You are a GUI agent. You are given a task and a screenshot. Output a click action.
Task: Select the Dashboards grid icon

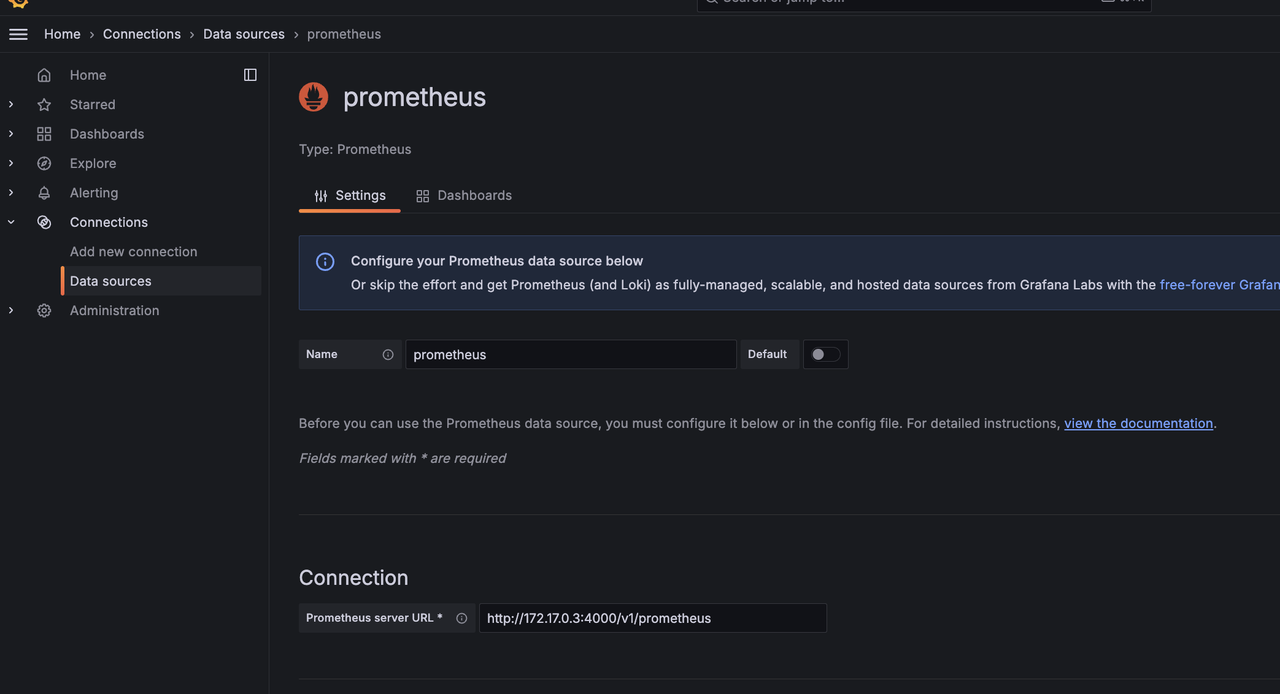[x=44, y=133]
